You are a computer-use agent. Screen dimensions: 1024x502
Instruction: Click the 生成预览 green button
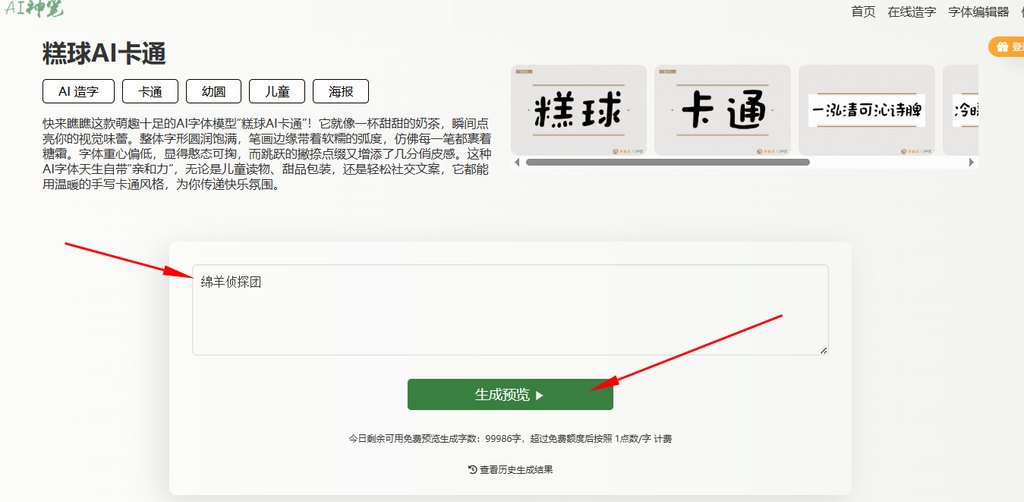pyautogui.click(x=510, y=394)
